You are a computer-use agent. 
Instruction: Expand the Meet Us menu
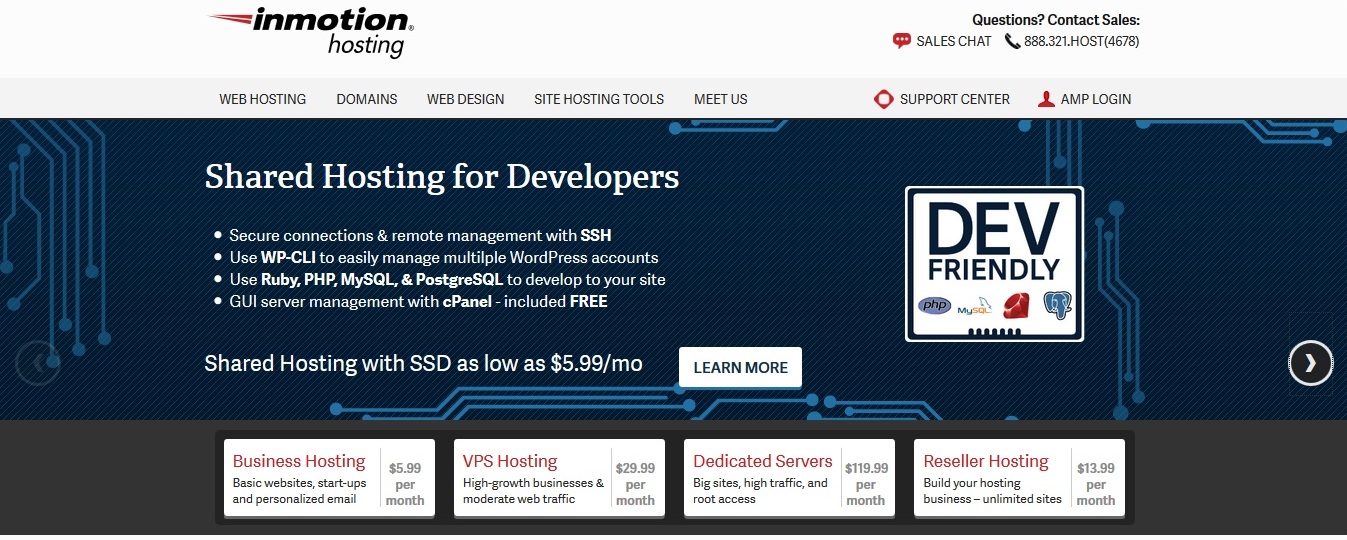coord(720,99)
